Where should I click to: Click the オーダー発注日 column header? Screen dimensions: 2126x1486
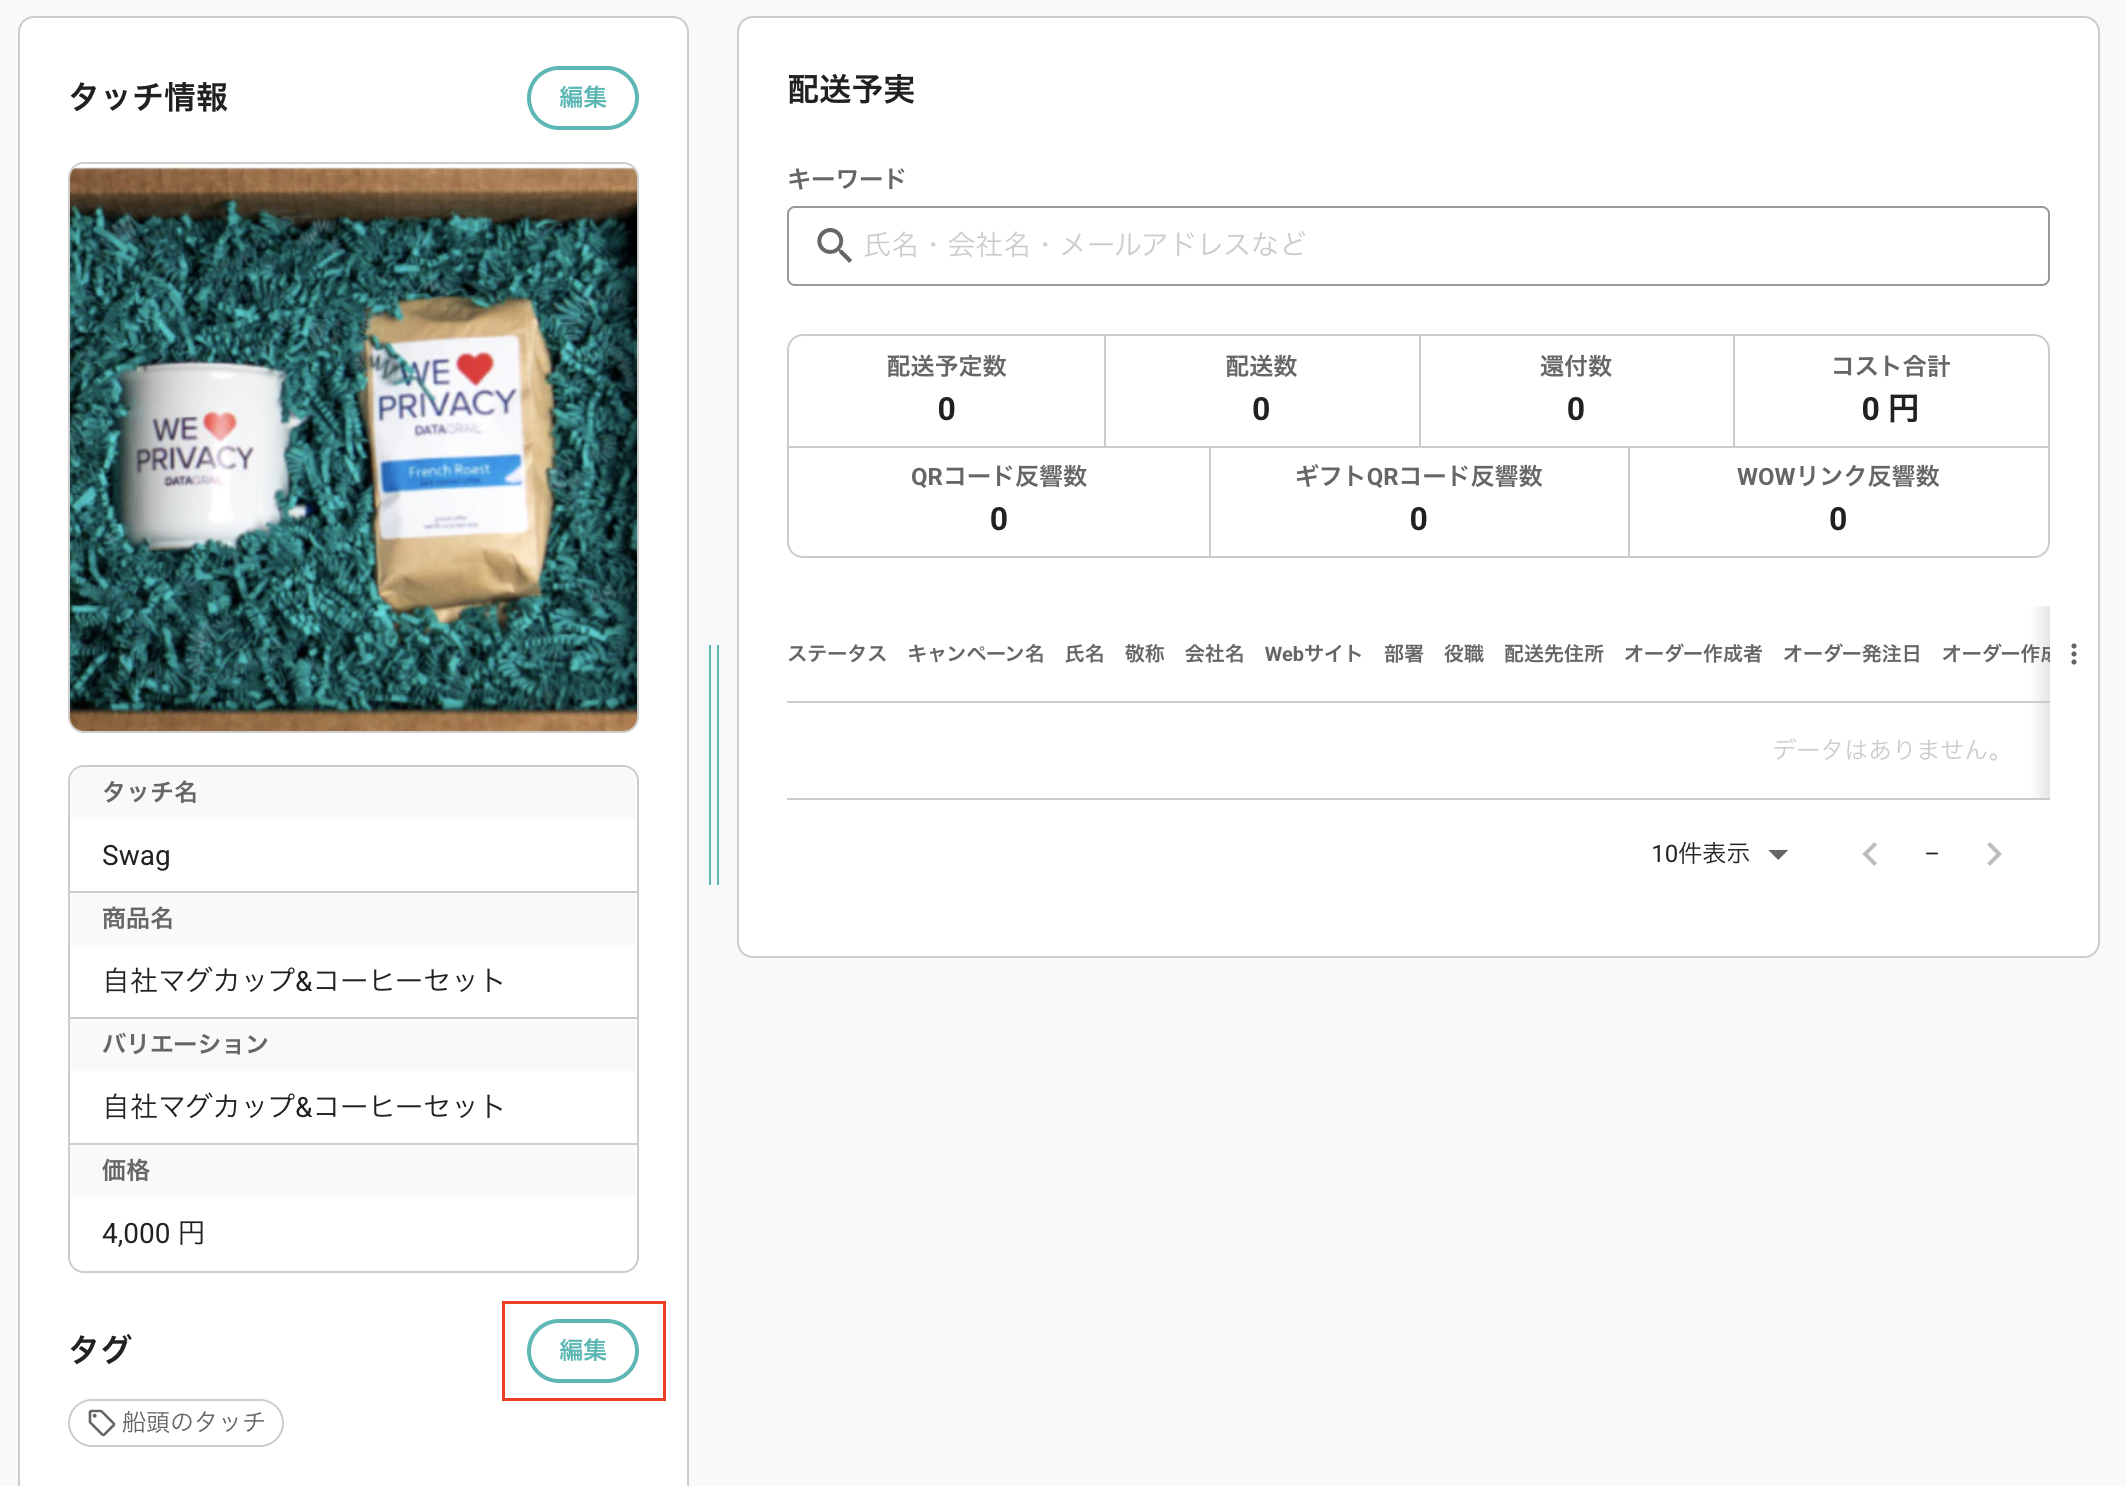coord(1851,654)
